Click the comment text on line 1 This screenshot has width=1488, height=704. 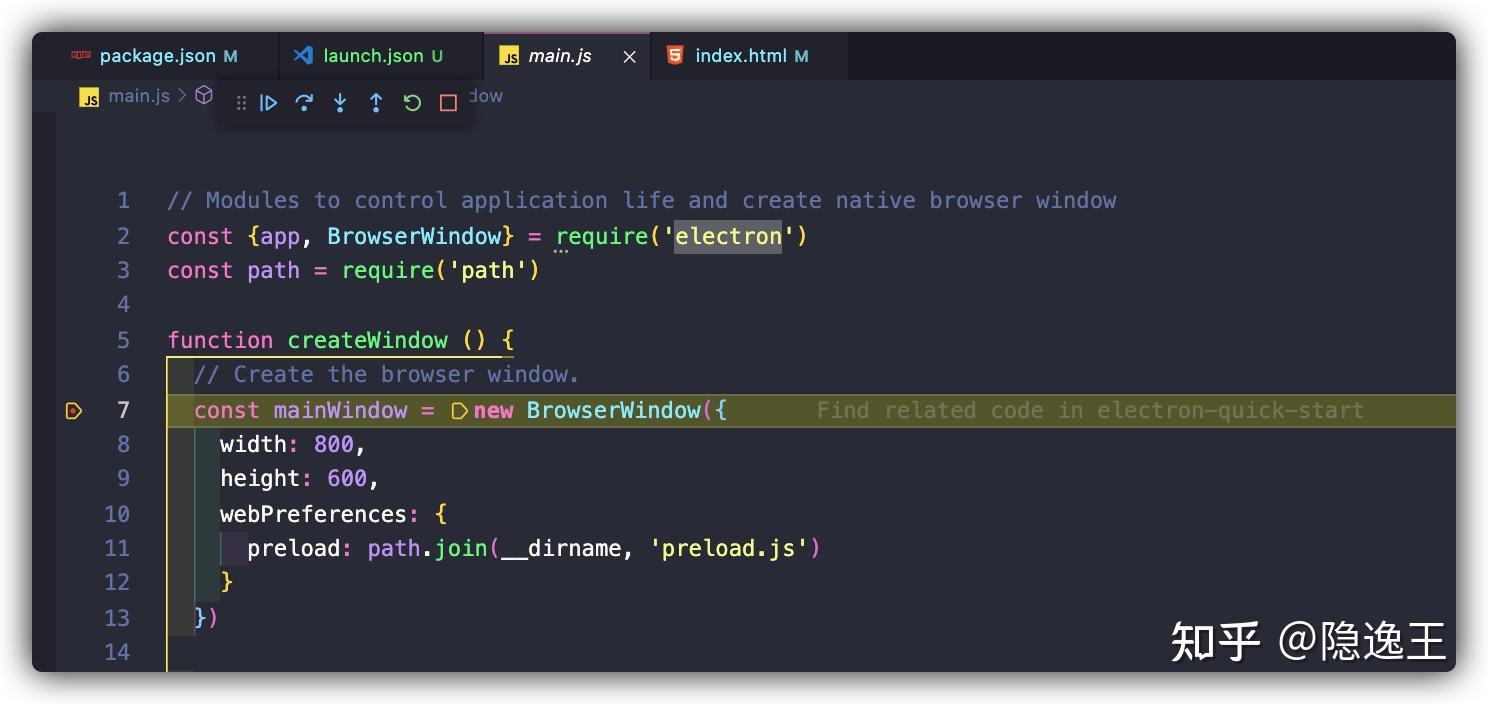click(x=642, y=200)
